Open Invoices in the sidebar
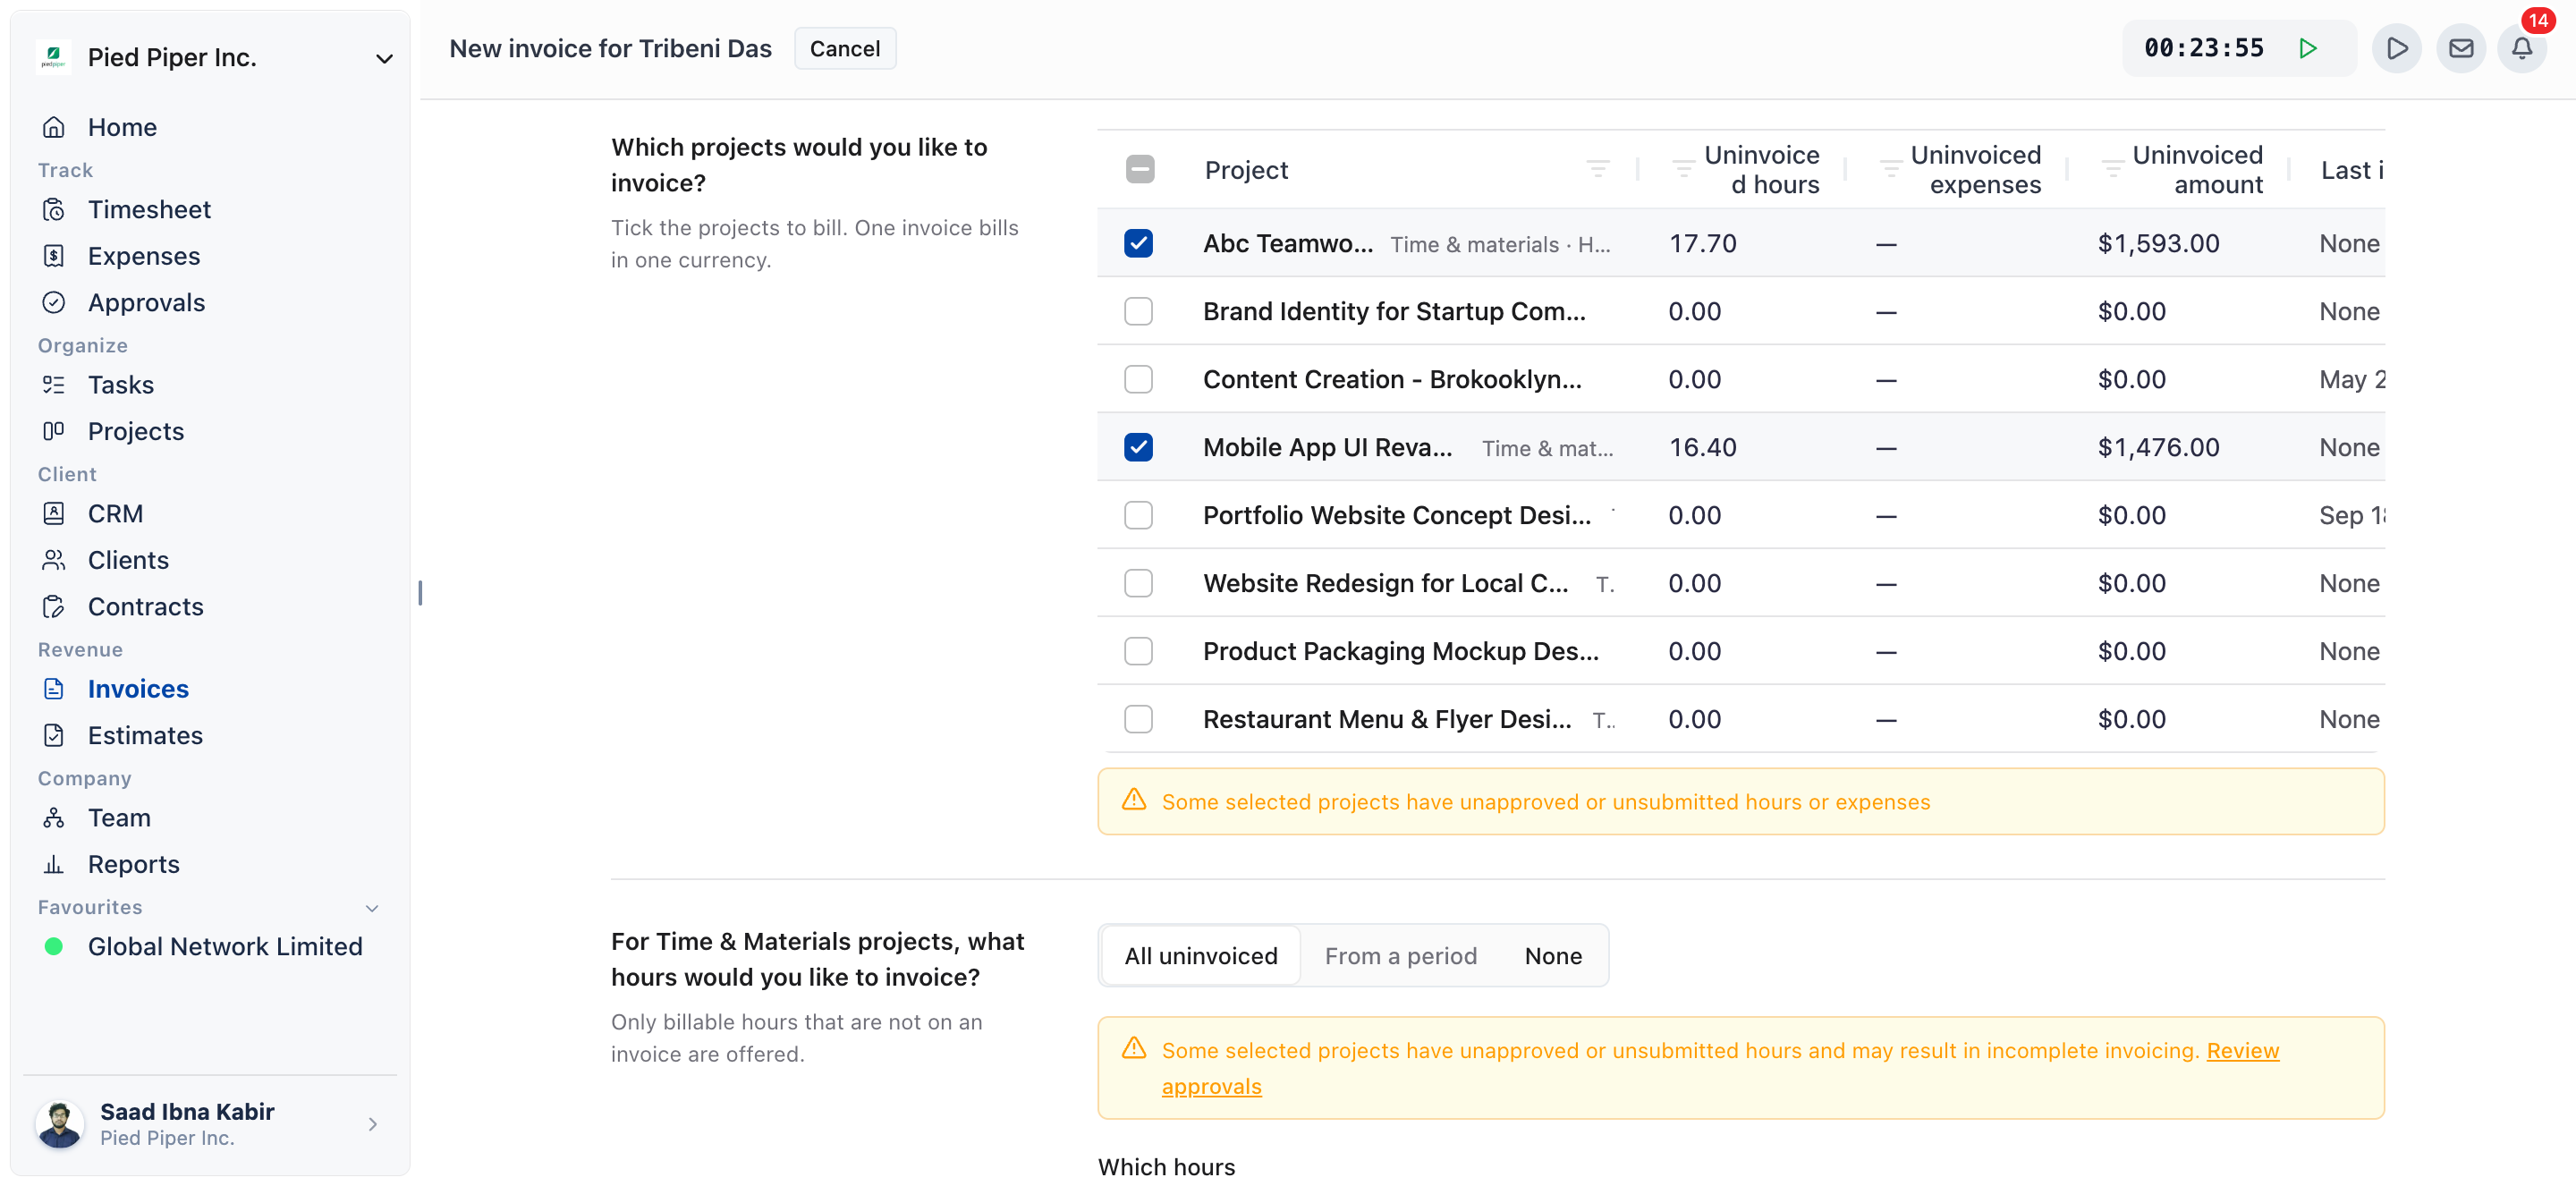 click(138, 688)
